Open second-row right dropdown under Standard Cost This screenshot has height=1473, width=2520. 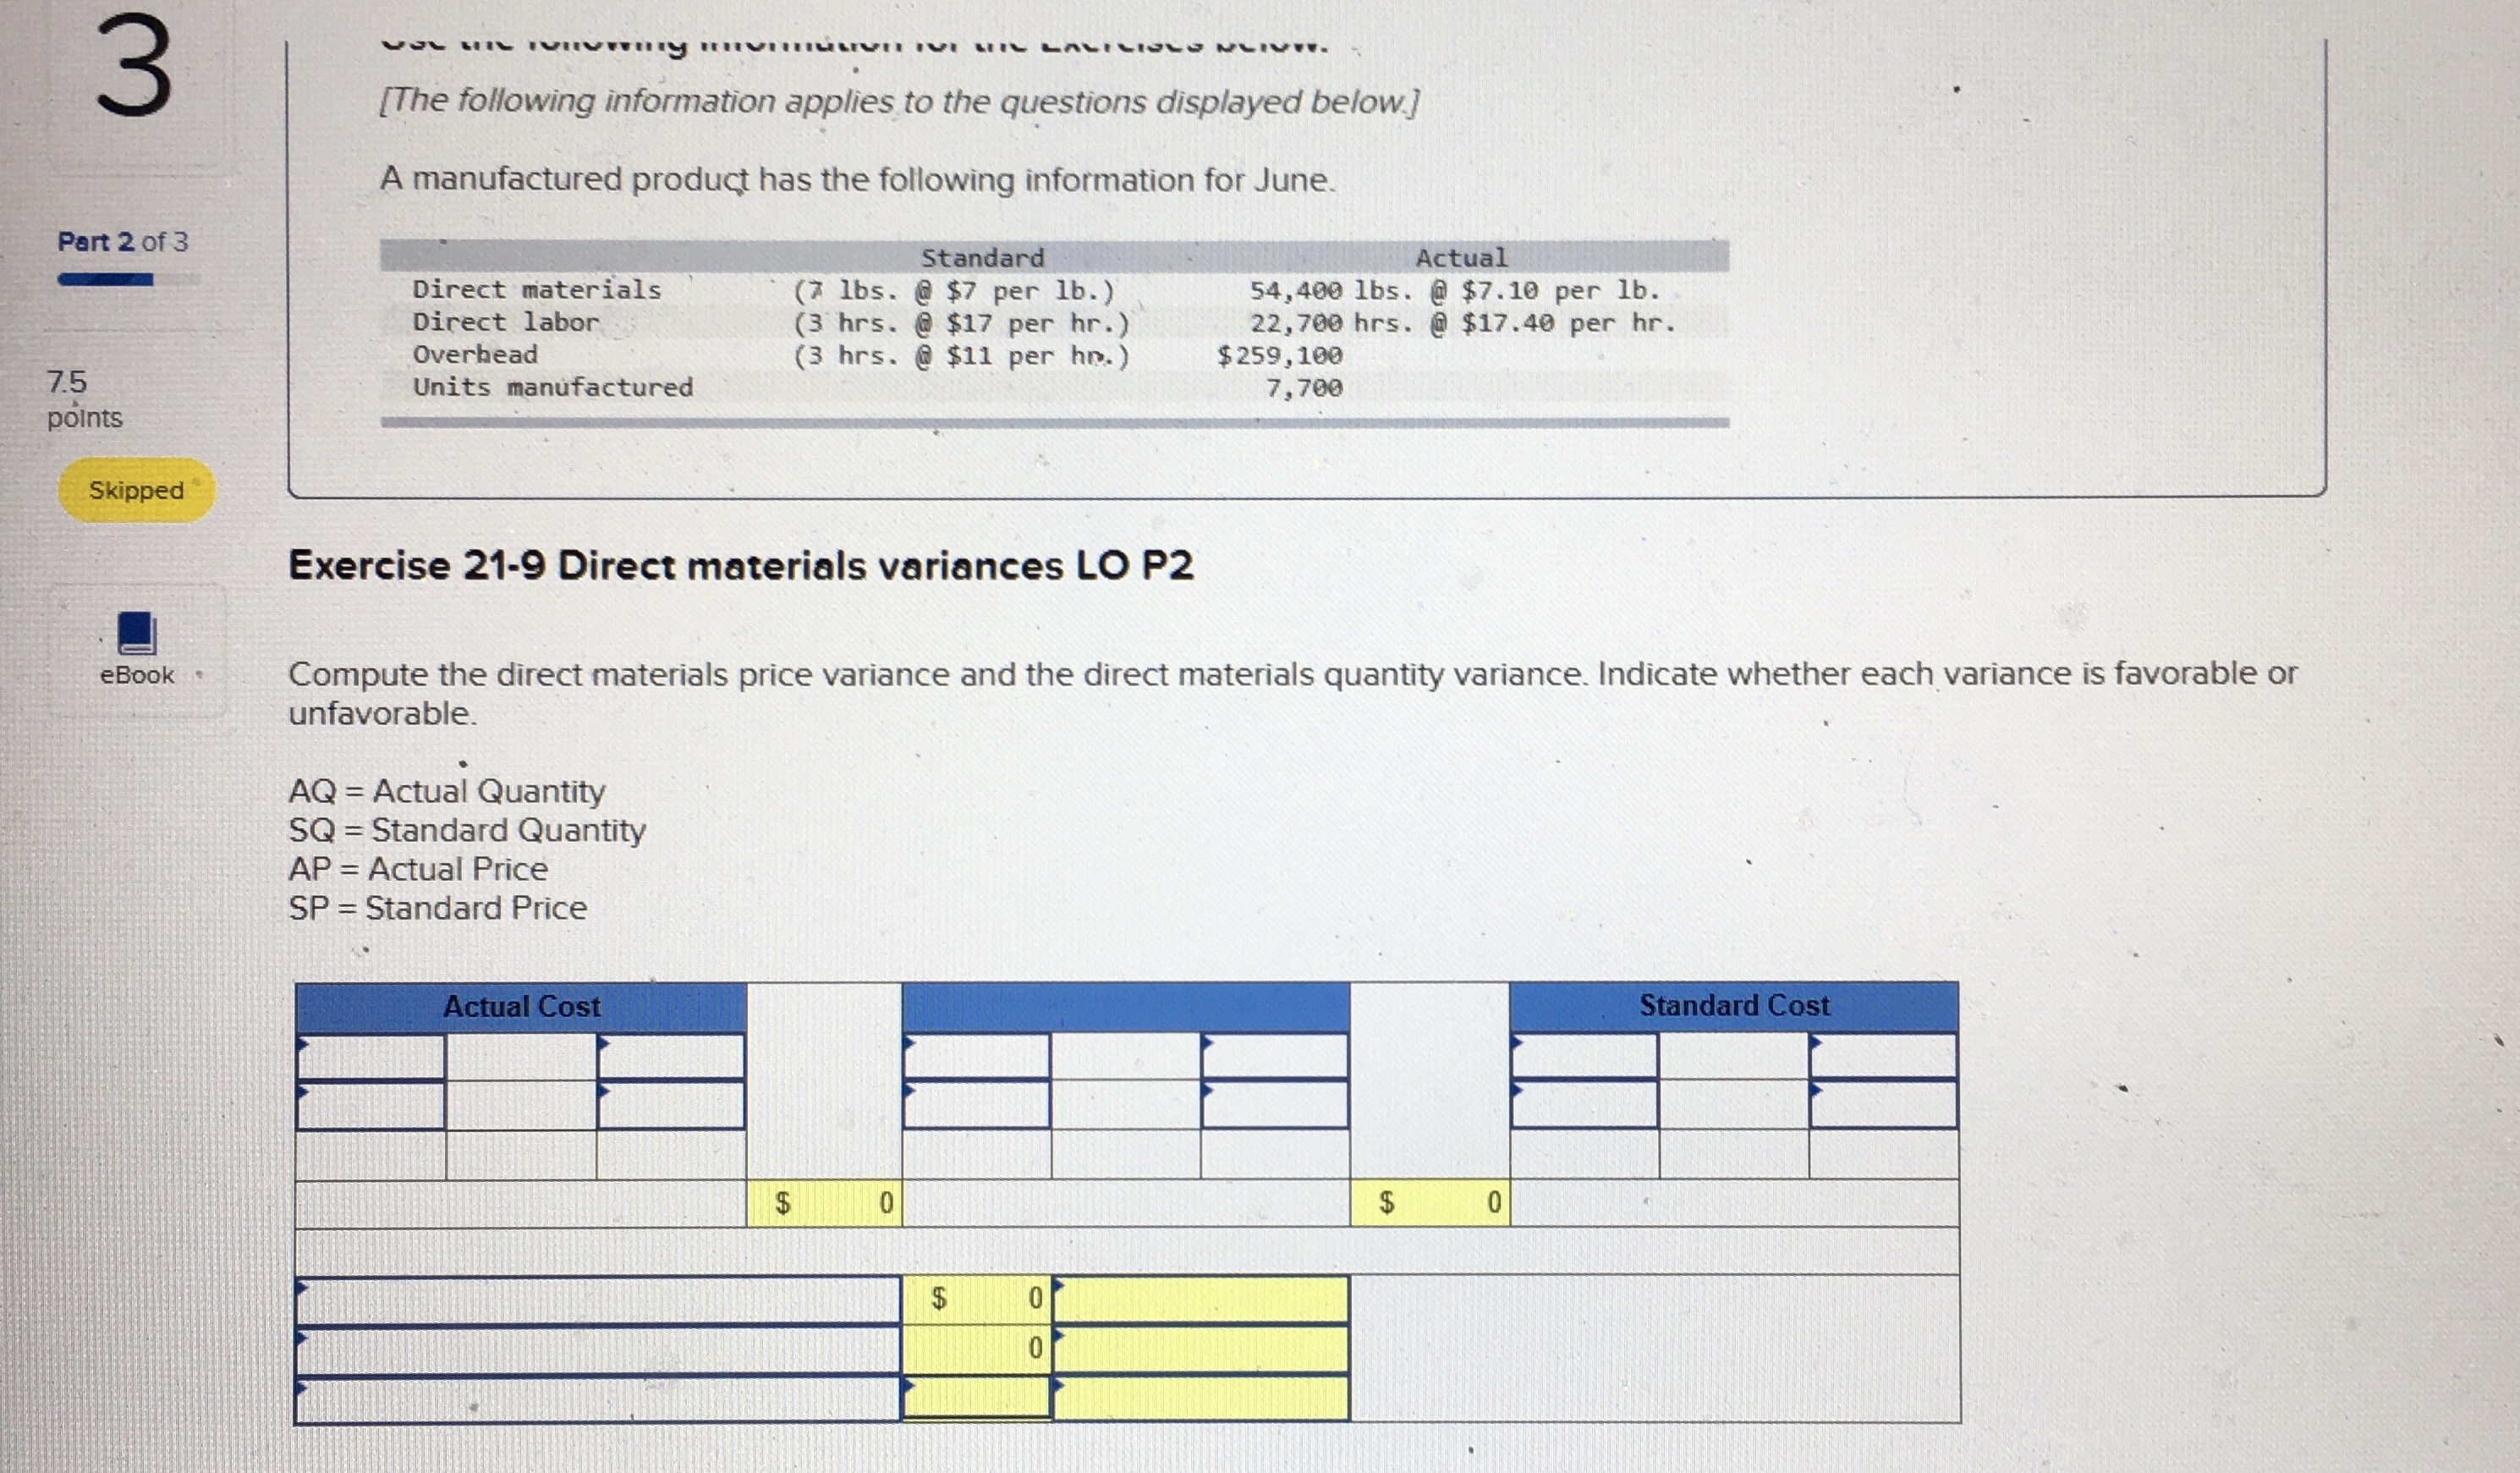[x=1883, y=1104]
